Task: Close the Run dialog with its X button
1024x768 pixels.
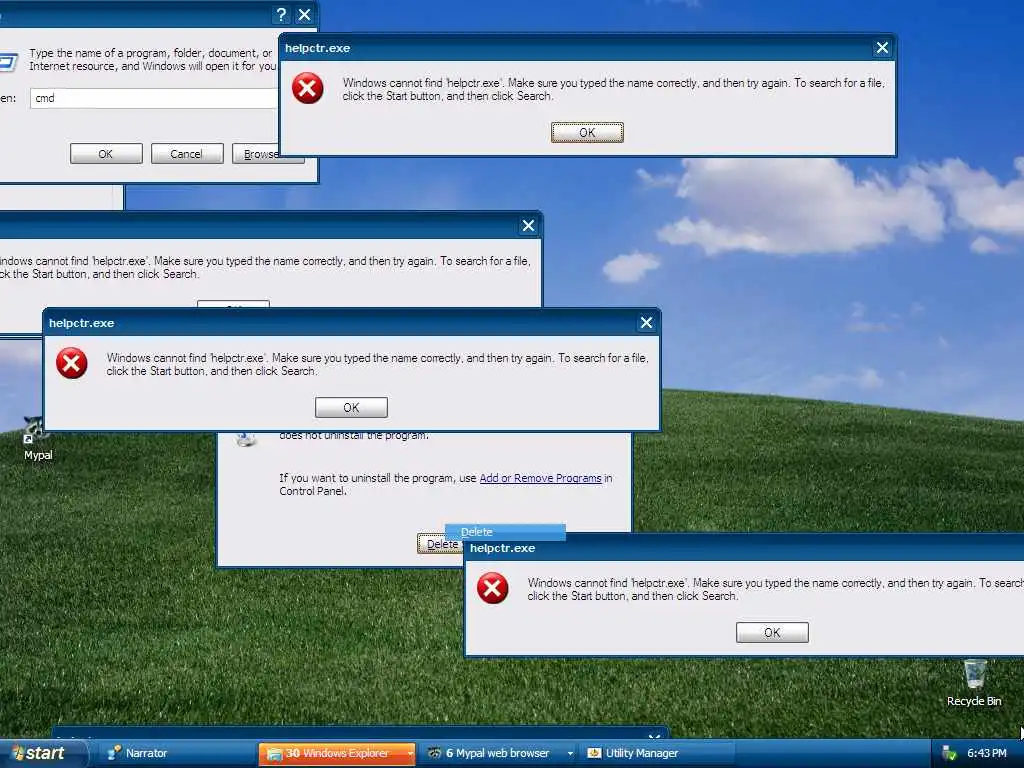Action: coord(304,14)
